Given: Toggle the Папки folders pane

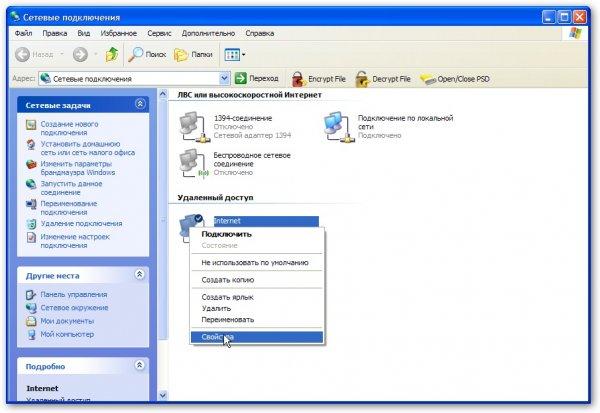Looking at the screenshot, I should point(194,54).
